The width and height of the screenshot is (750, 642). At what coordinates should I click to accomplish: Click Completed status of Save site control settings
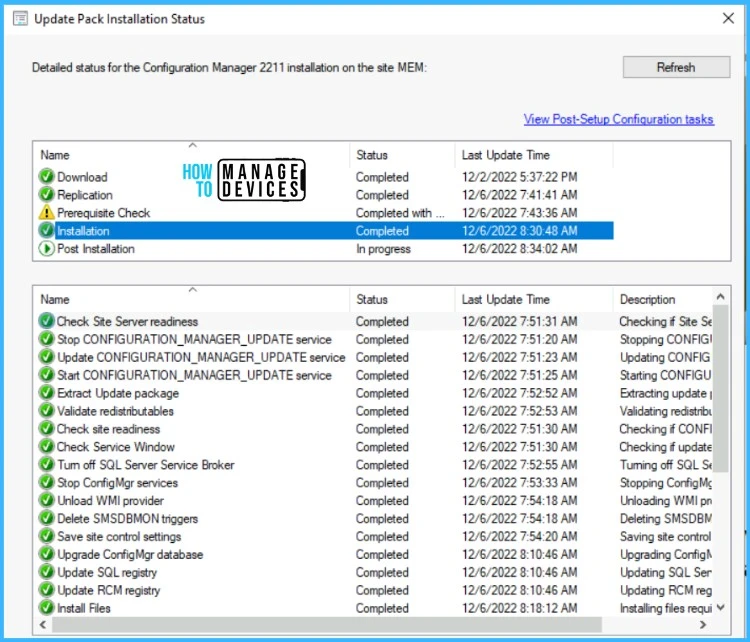pyautogui.click(x=382, y=536)
